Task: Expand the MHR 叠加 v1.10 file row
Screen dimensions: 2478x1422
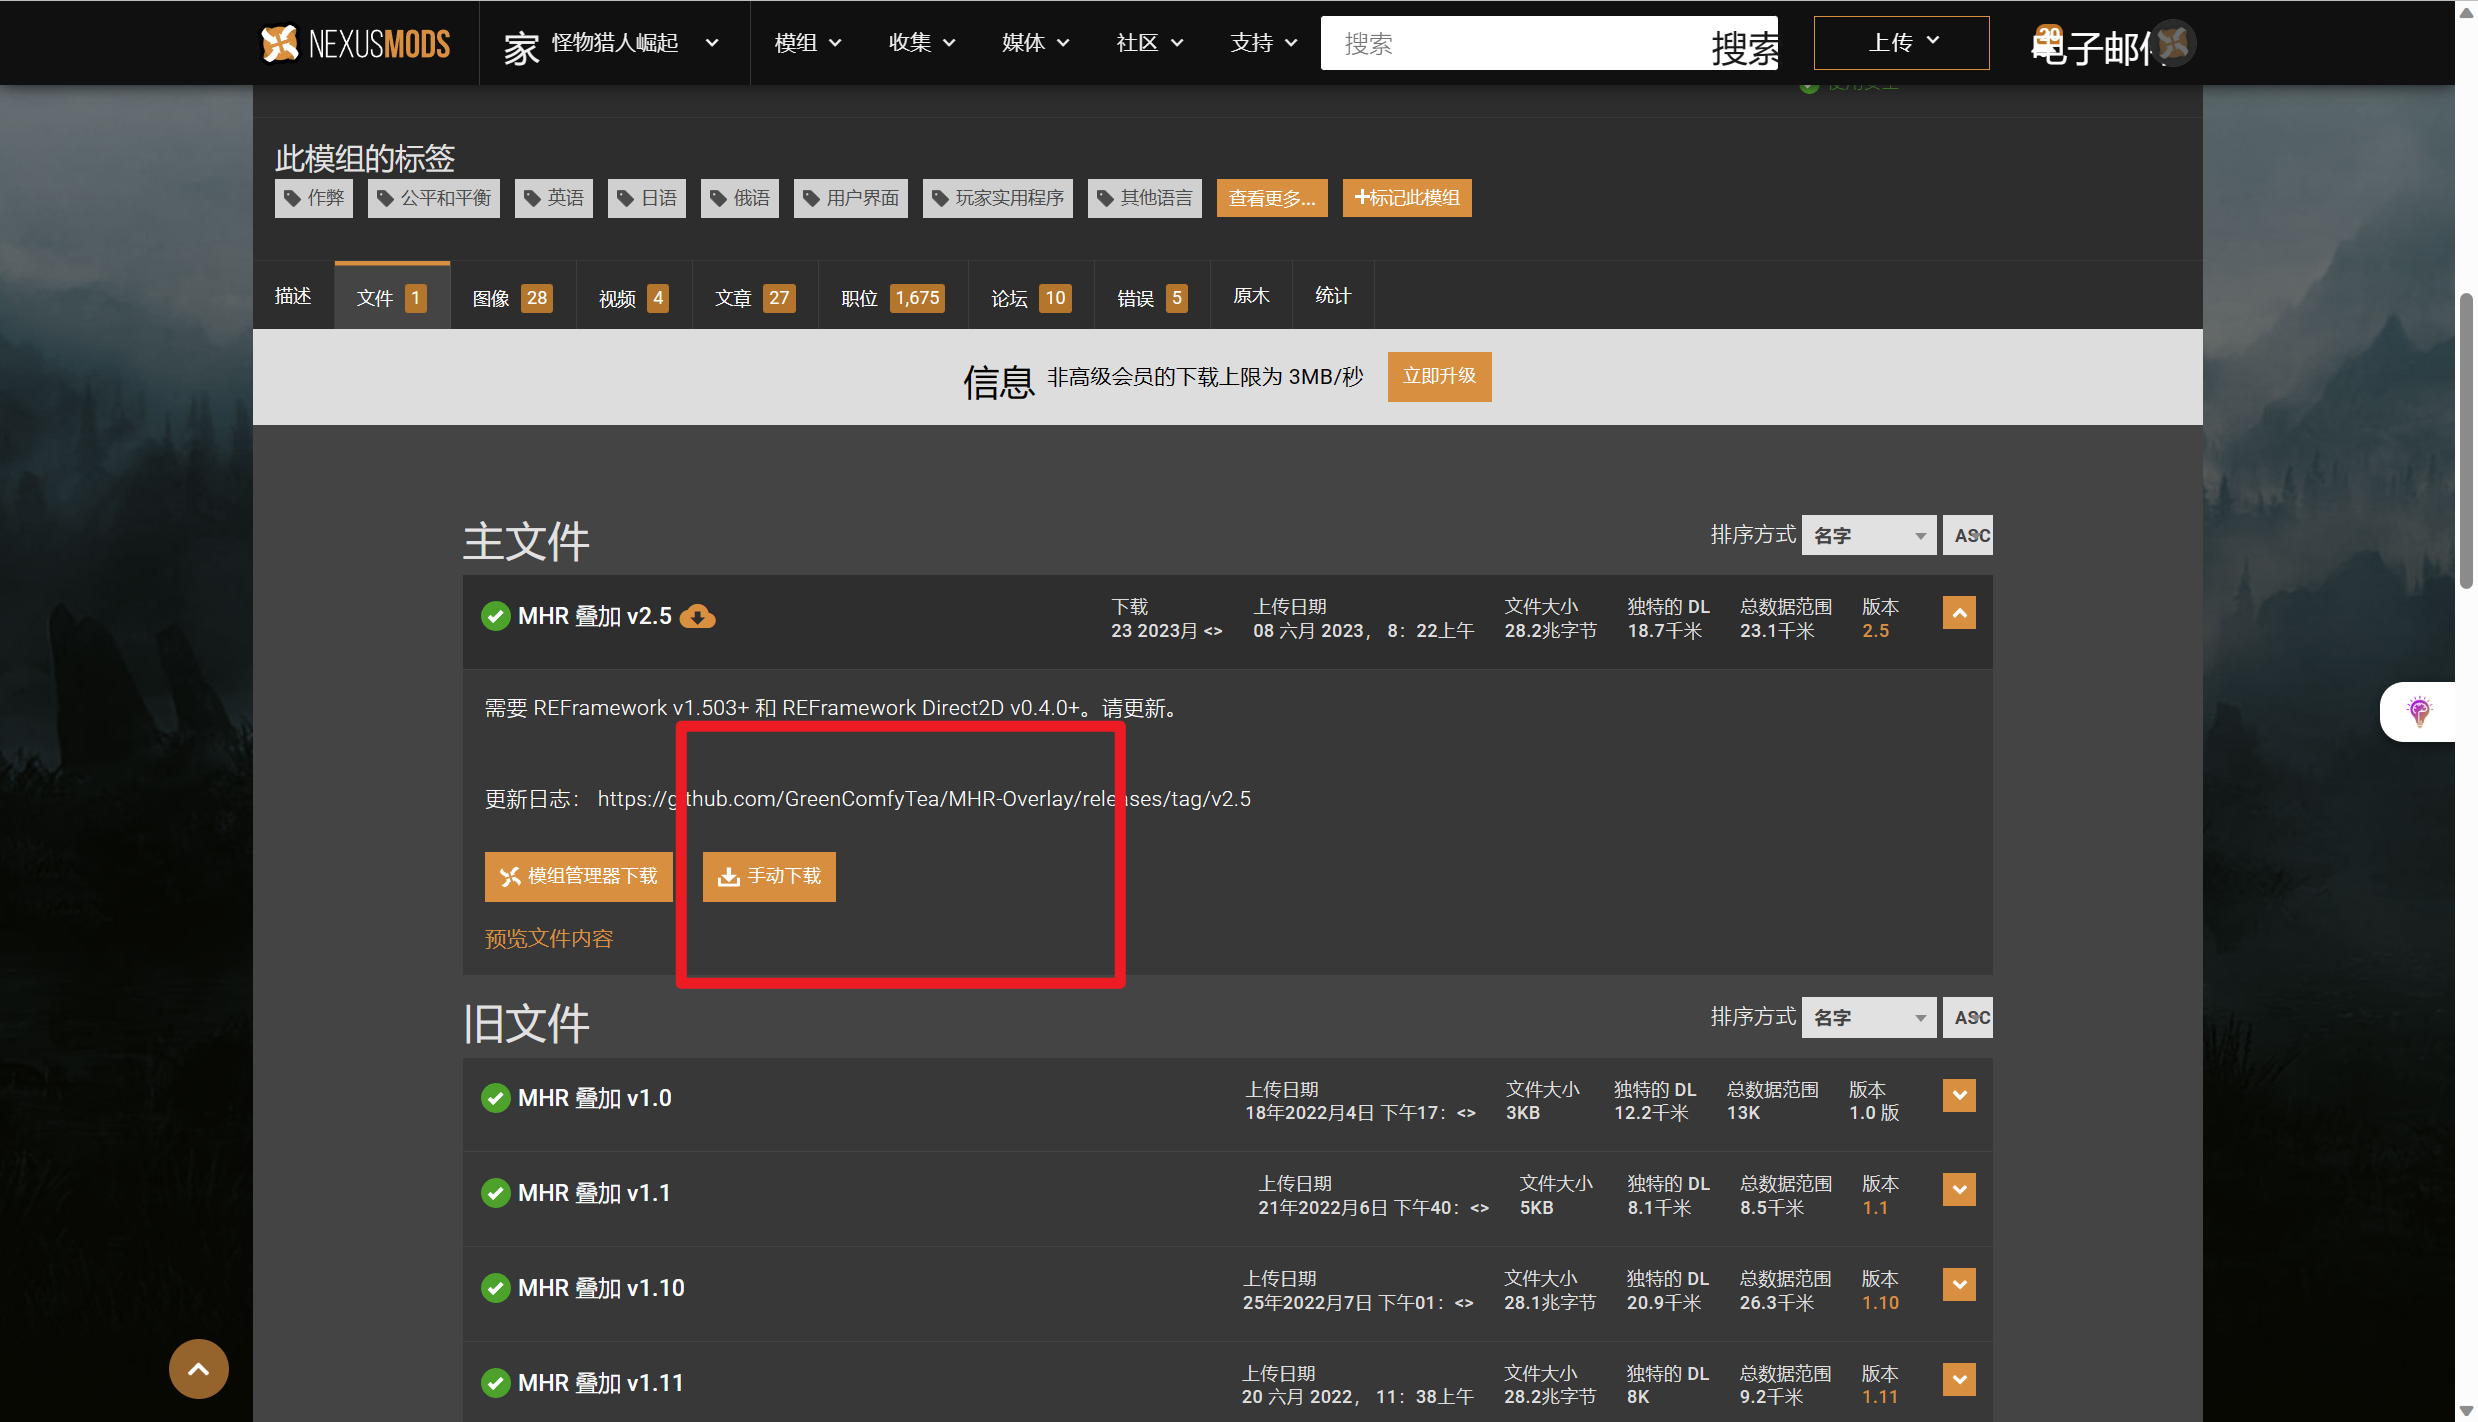Action: point(1959,1285)
